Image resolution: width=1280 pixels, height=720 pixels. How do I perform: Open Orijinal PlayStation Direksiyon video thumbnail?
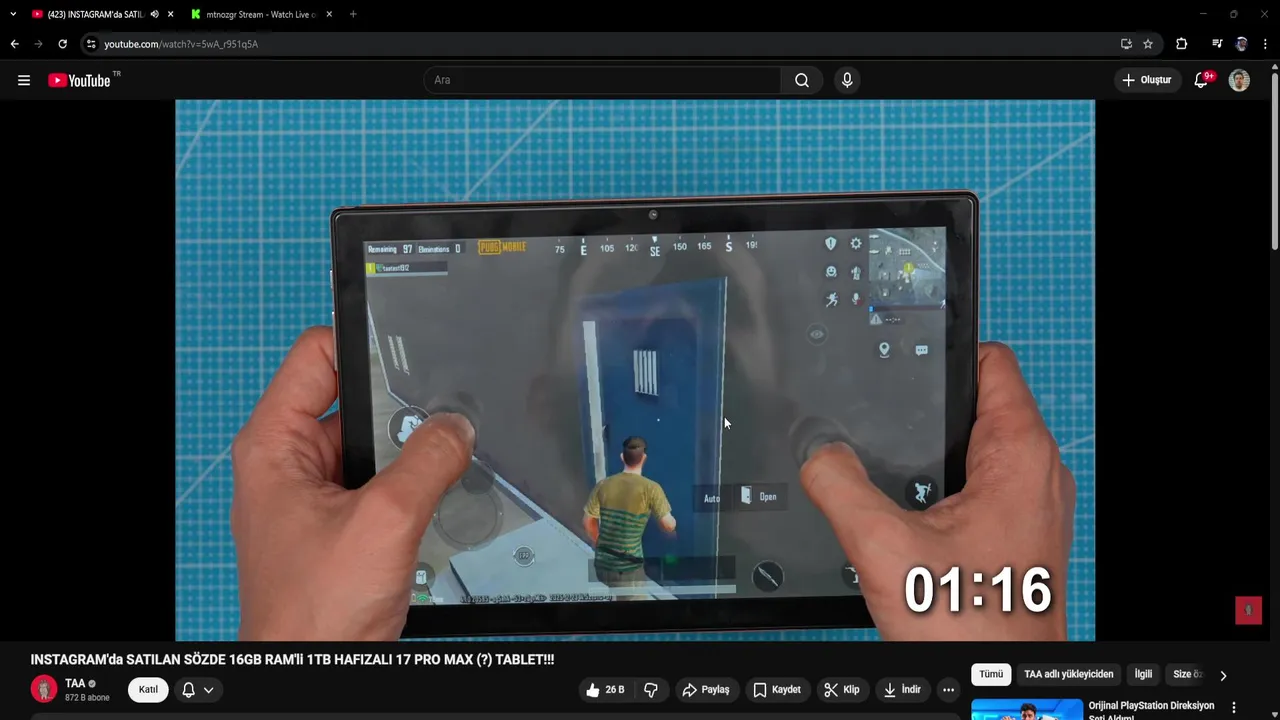(1027, 710)
